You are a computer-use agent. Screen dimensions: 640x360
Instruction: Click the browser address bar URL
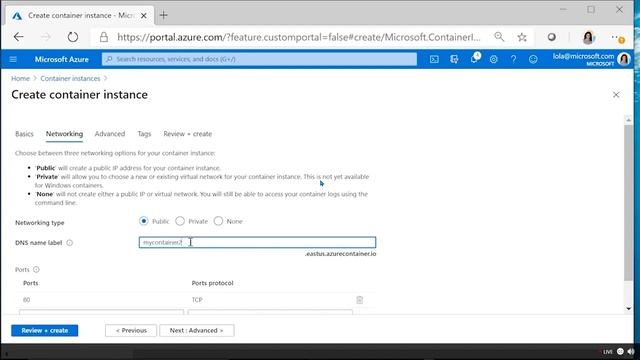299,37
